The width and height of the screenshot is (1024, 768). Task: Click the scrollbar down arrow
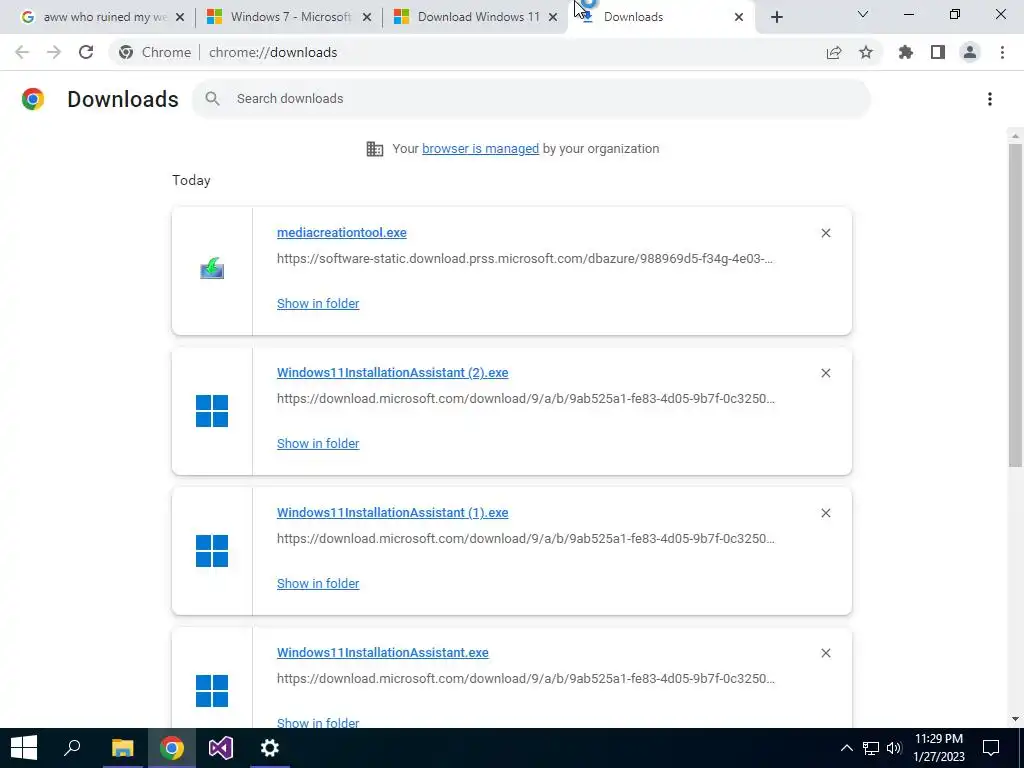tap(1015, 719)
